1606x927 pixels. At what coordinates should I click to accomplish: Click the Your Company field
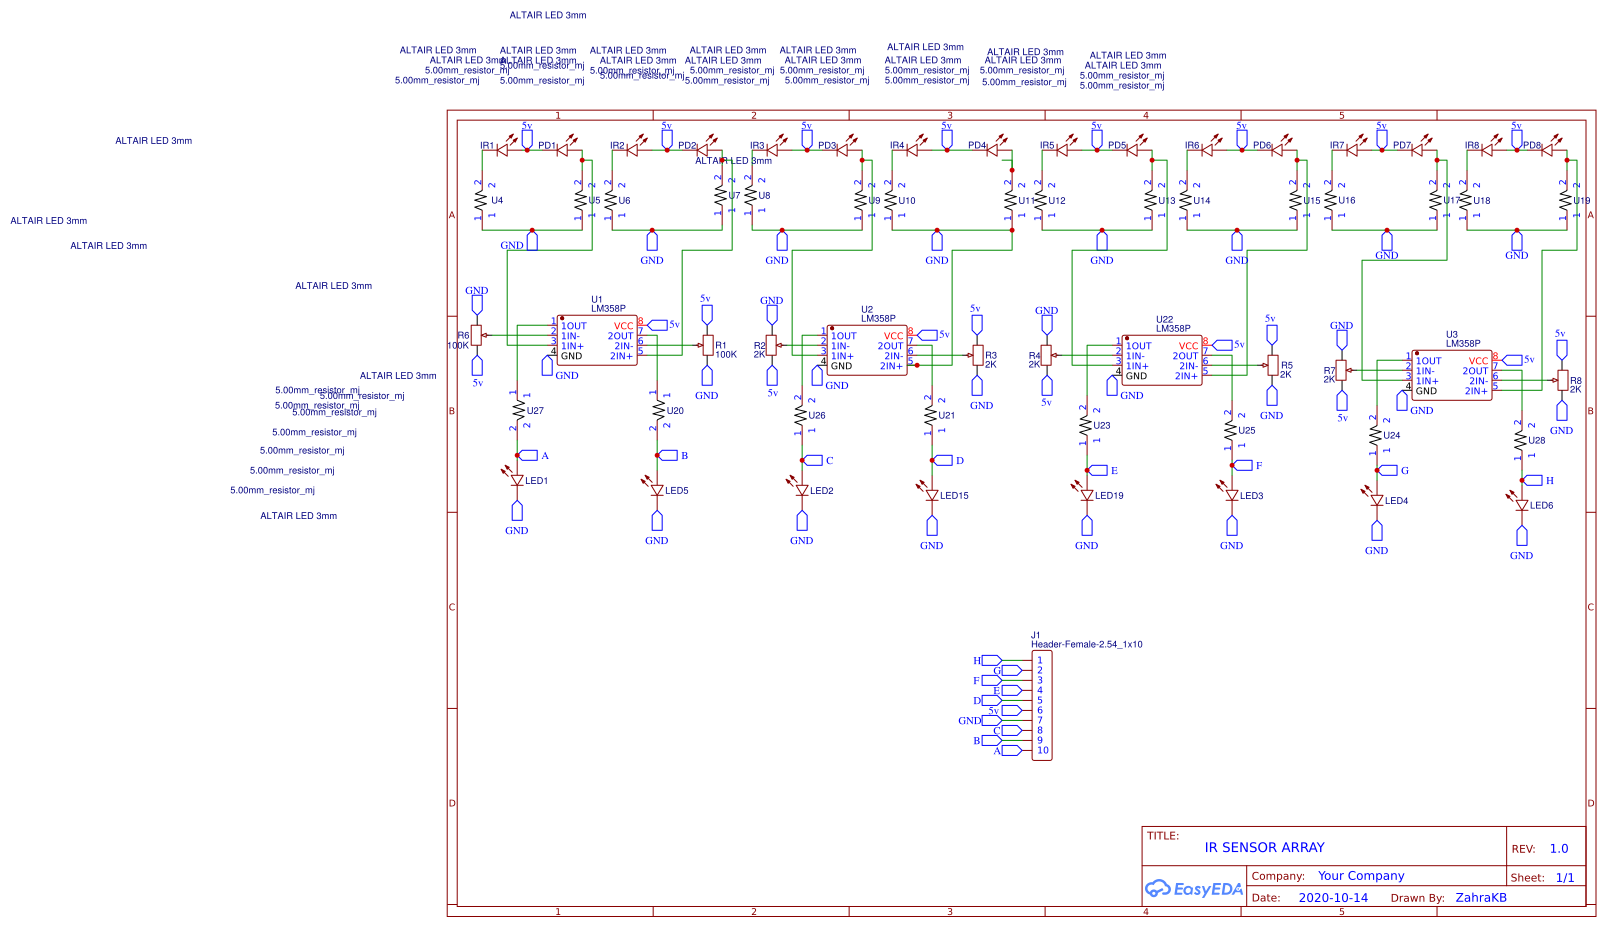(1360, 875)
